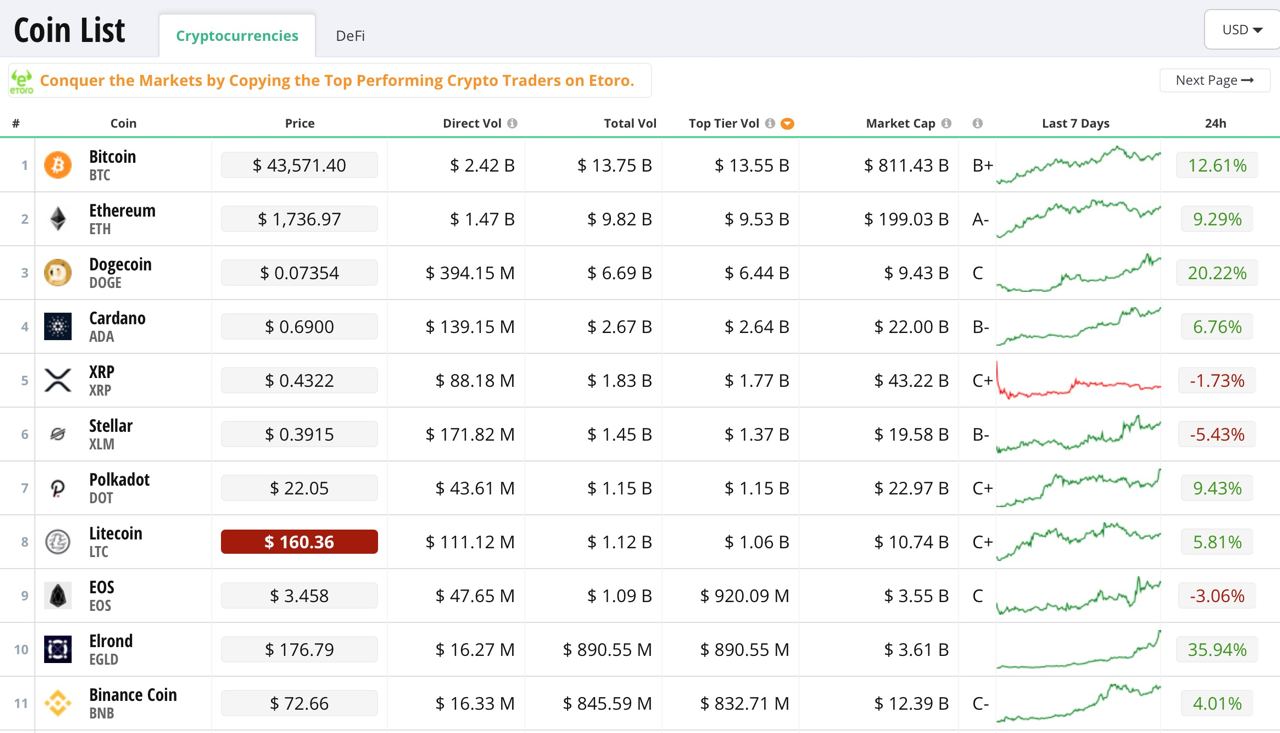This screenshot has height=733, width=1280.
Task: Click the Litecoin logo icon
Action: tap(58, 543)
